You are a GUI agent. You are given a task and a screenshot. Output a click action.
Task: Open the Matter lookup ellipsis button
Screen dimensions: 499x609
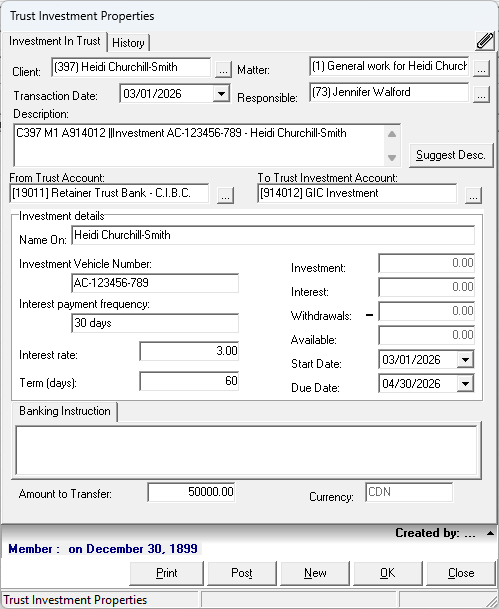pos(481,69)
